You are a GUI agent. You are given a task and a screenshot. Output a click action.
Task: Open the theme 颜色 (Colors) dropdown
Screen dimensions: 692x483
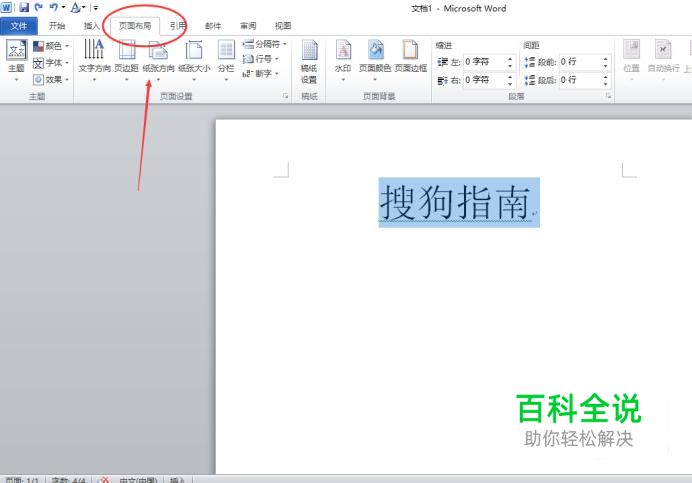[x=51, y=46]
